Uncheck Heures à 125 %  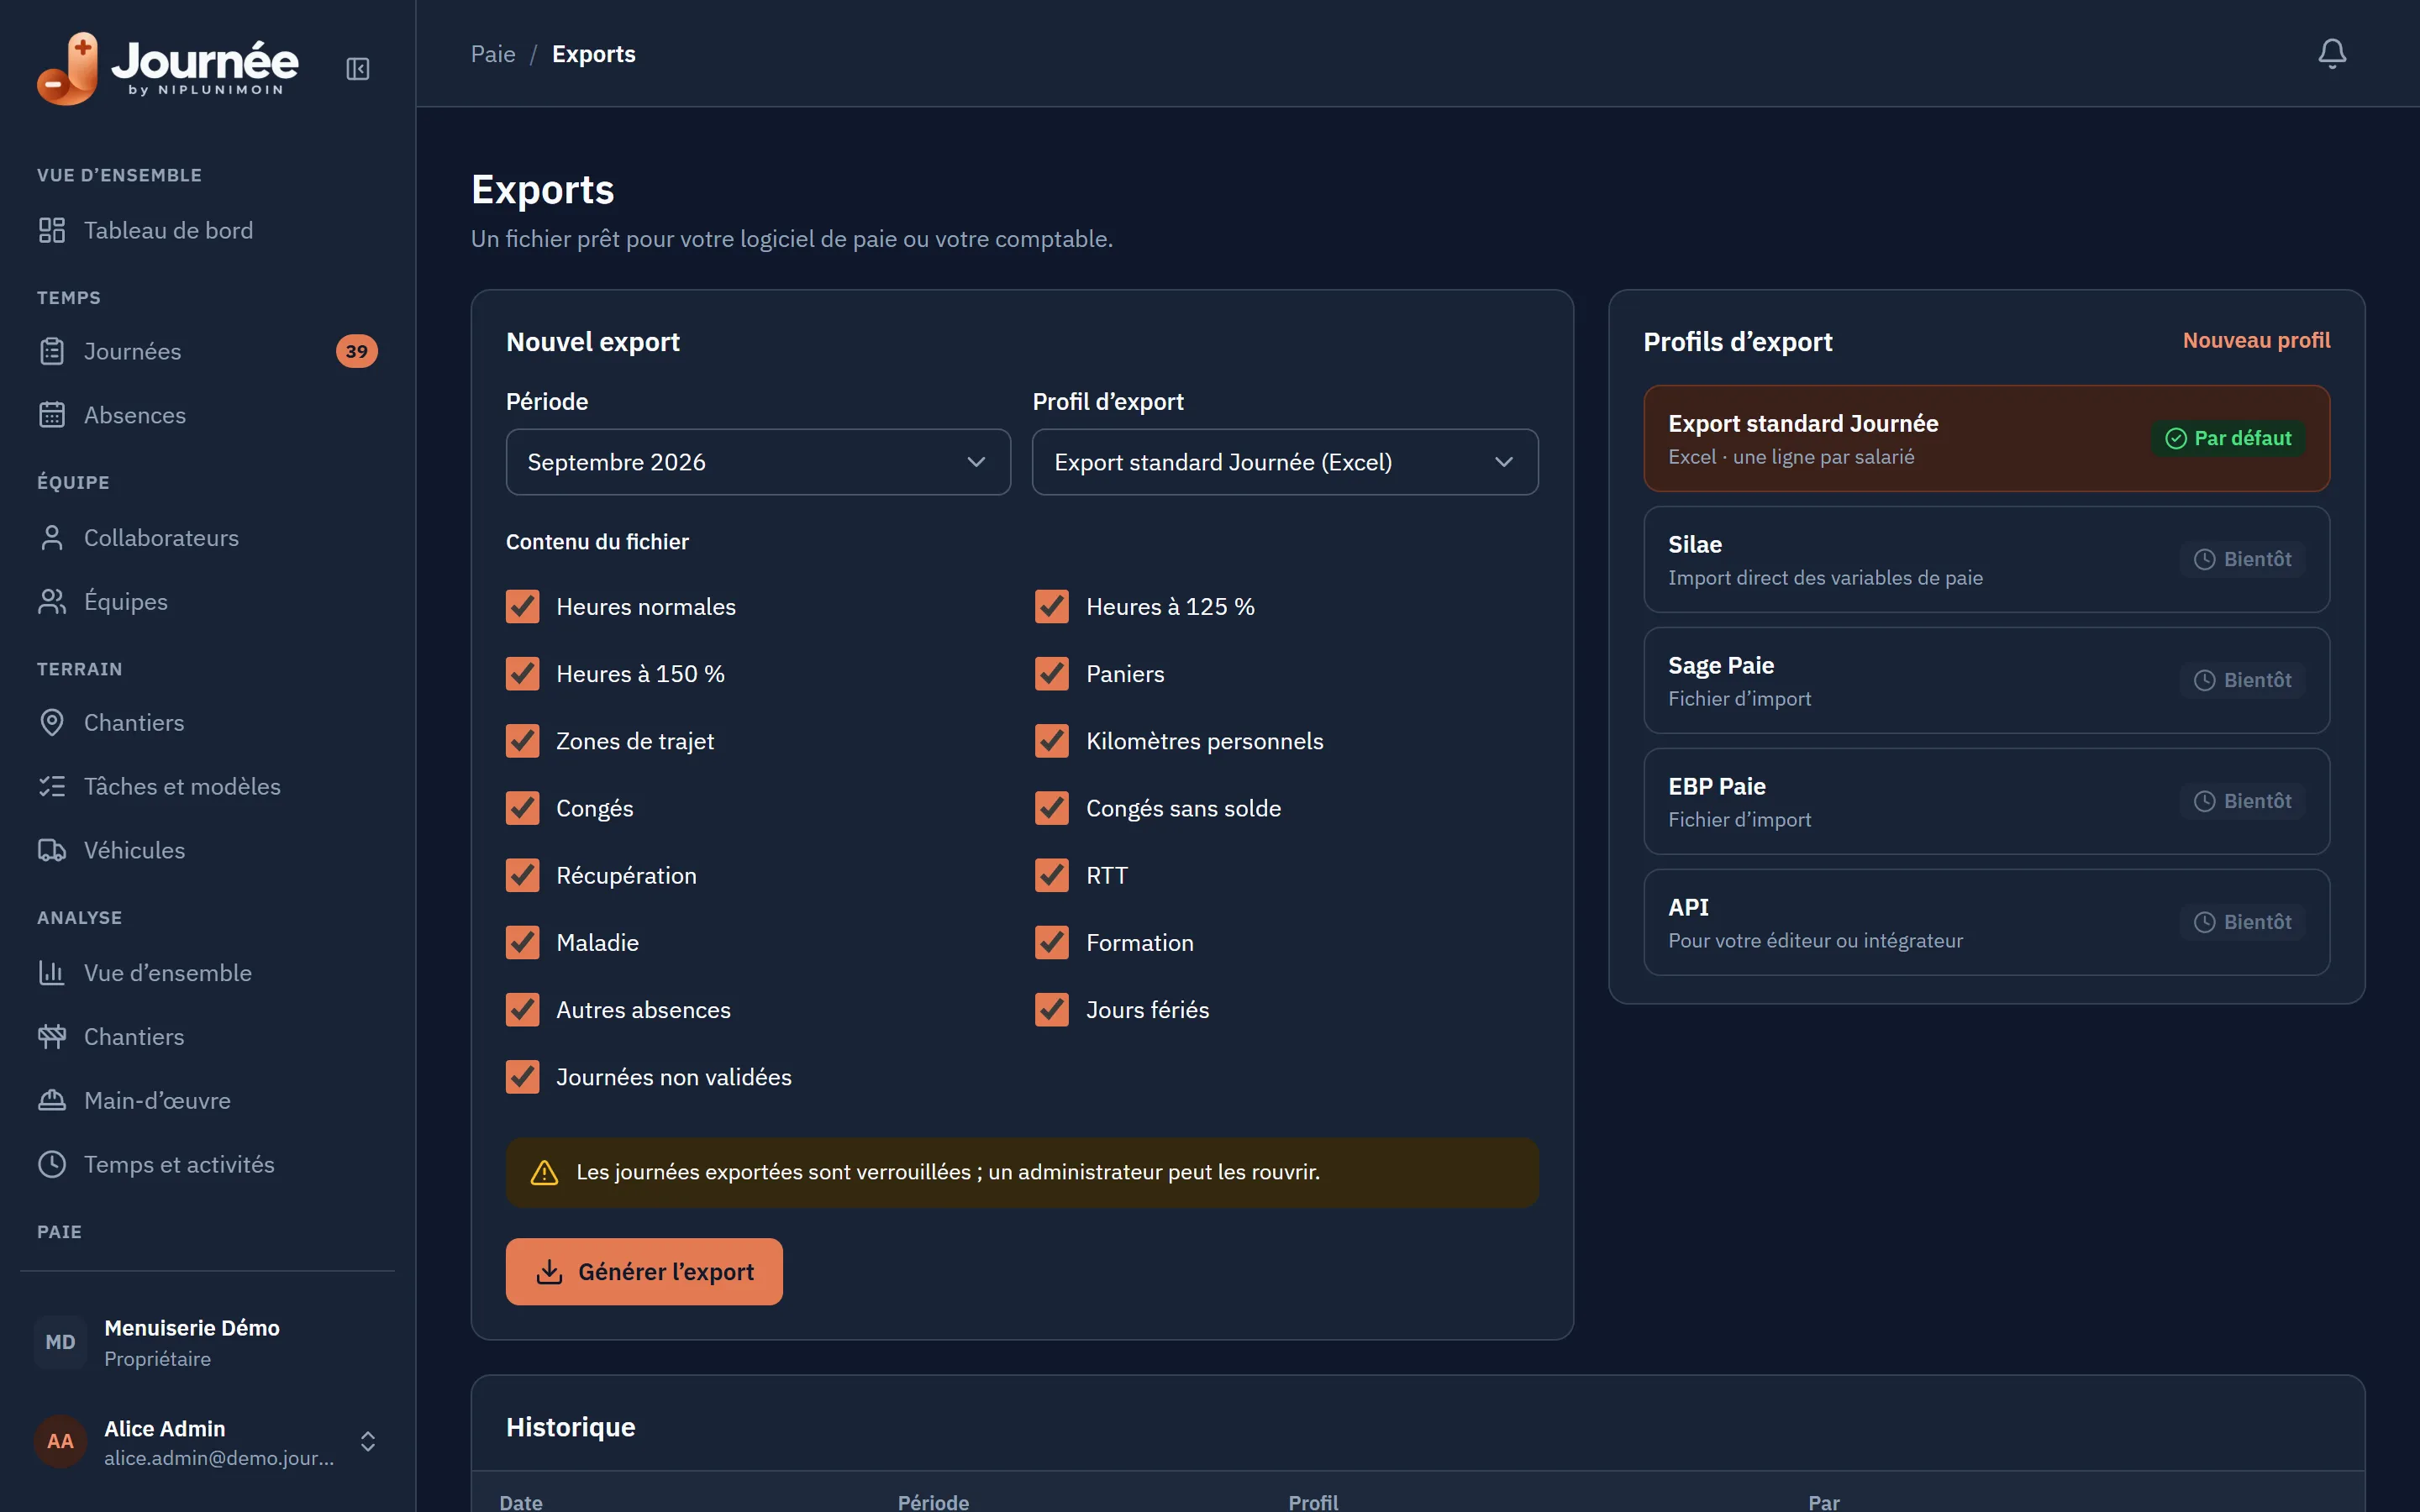(x=1051, y=607)
